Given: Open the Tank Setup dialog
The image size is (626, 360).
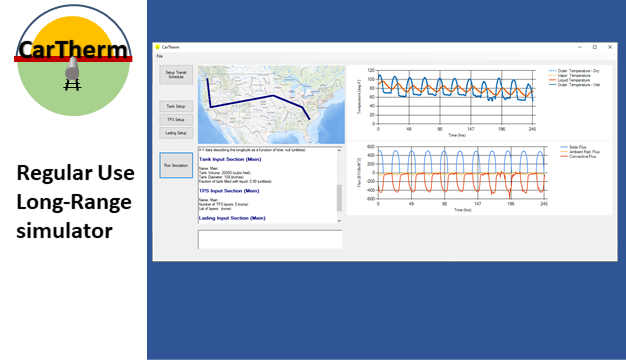Looking at the screenshot, I should (x=176, y=106).
